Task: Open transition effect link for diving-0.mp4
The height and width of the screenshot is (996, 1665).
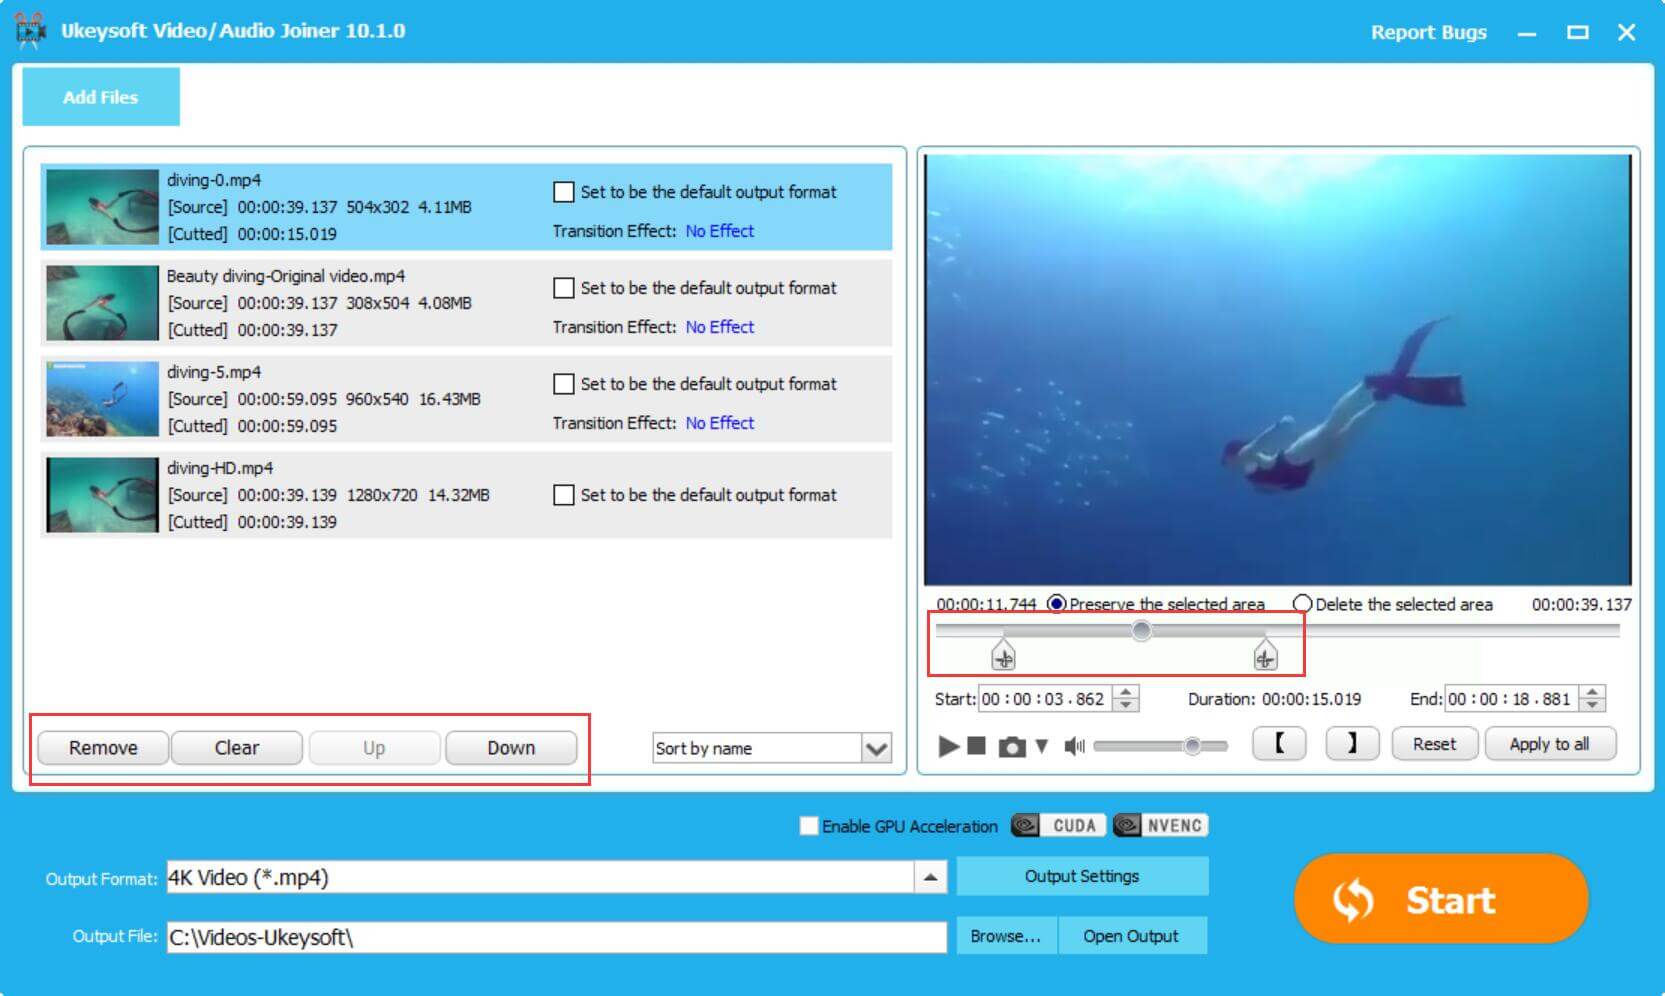Action: [720, 231]
